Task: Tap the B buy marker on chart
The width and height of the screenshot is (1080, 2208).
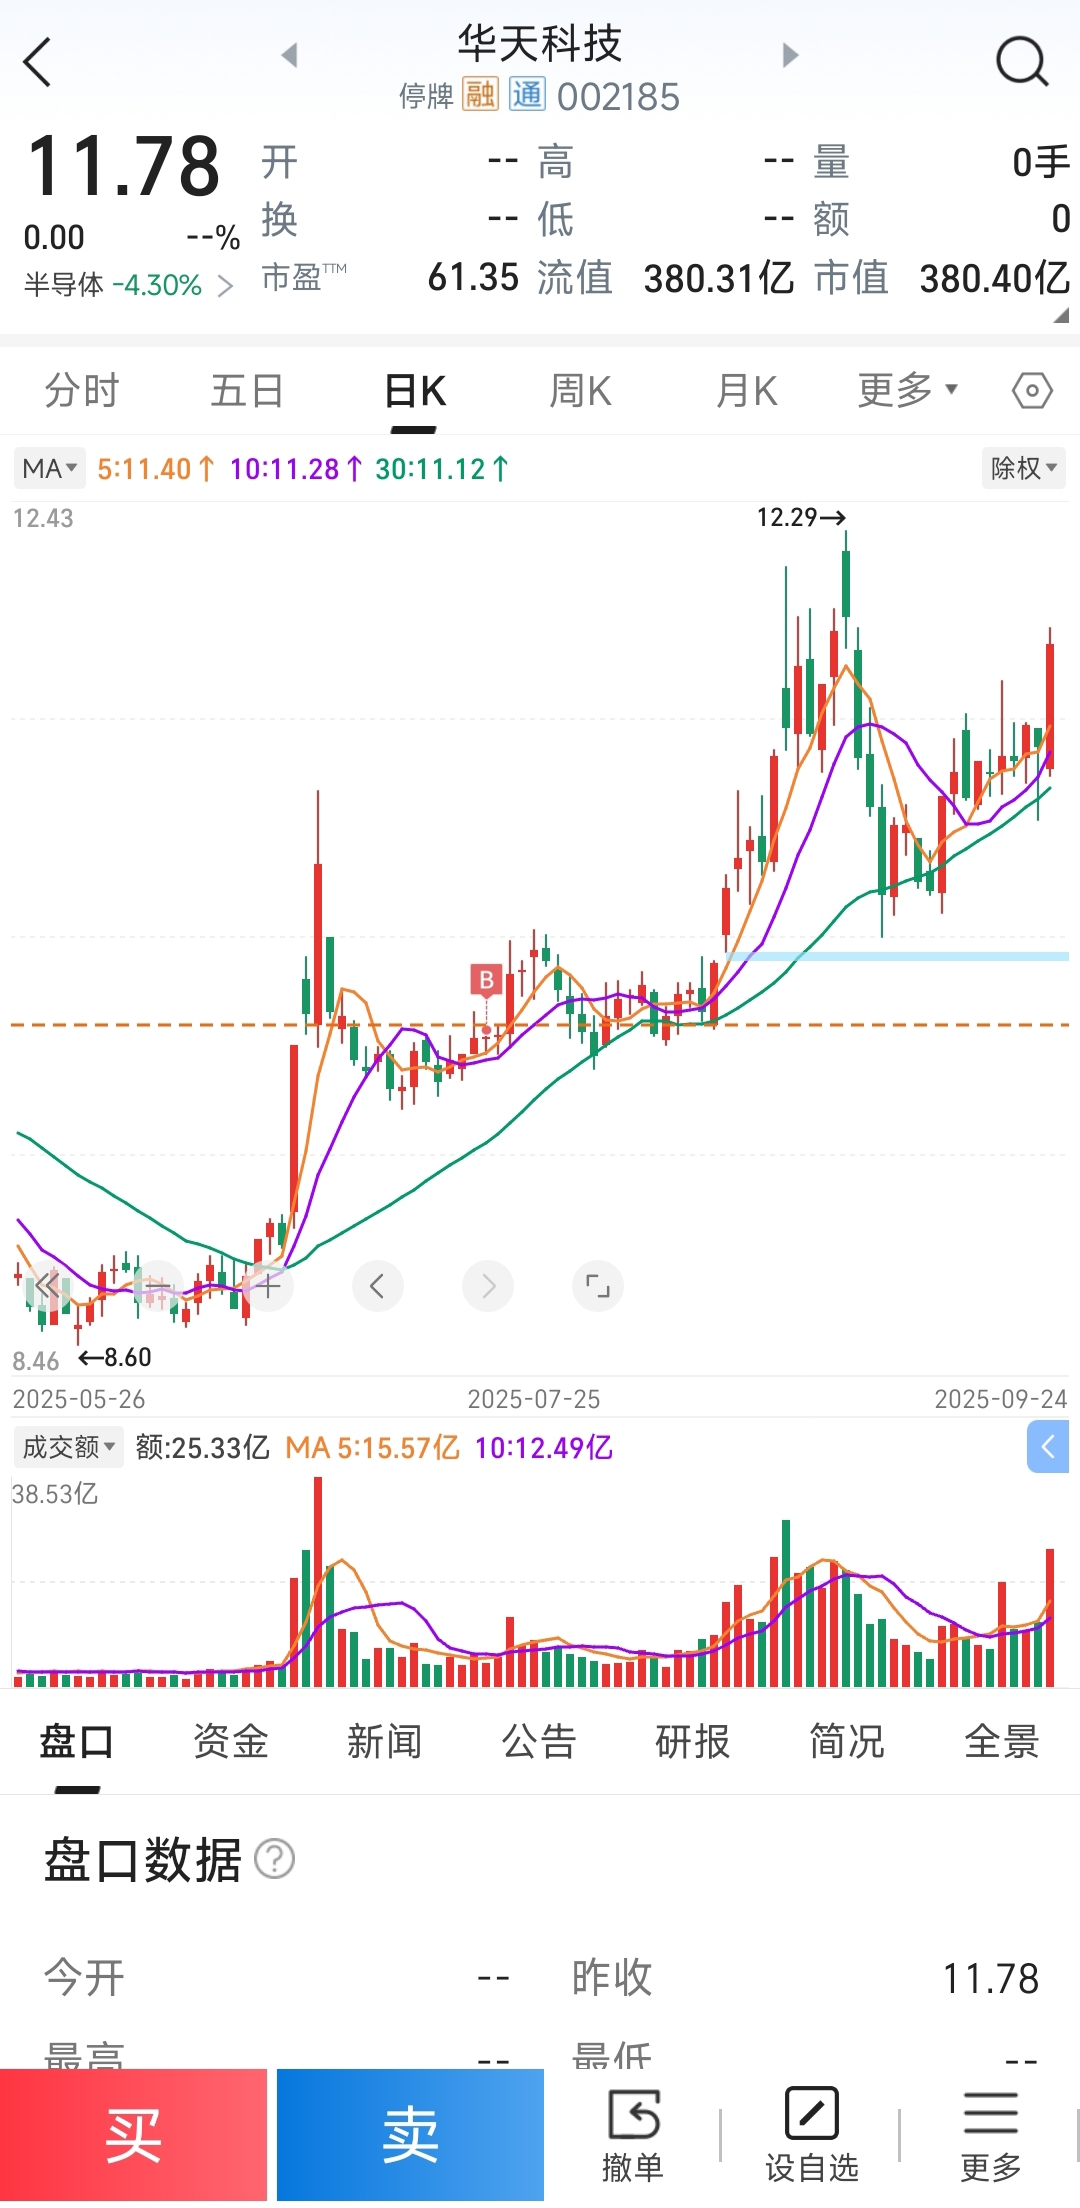Action: (486, 980)
